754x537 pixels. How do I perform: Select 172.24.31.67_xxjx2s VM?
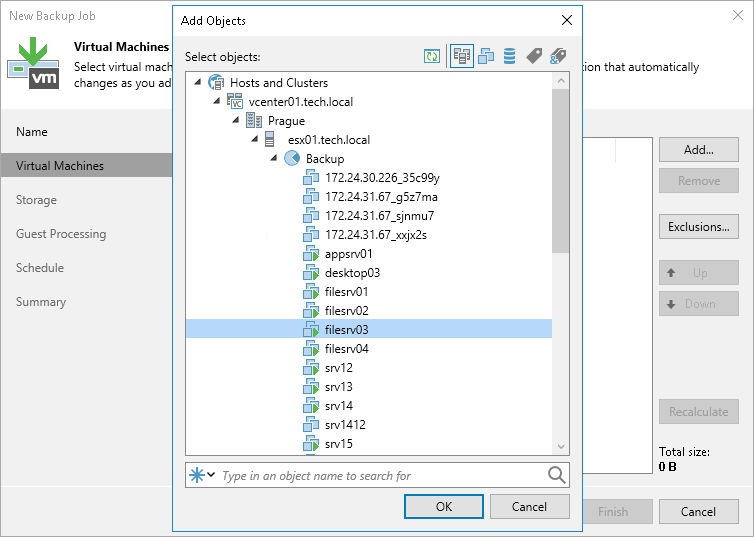click(376, 235)
